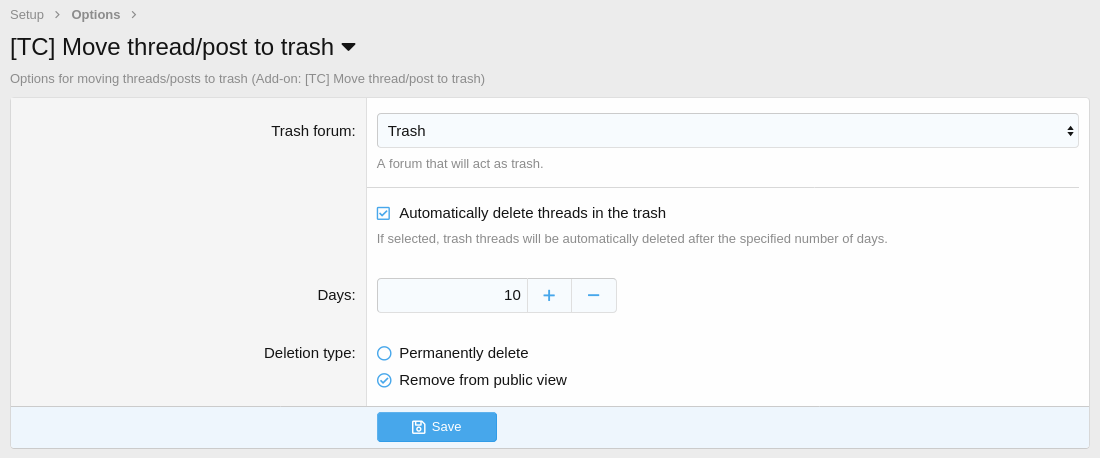Click the floppy disk icon on Save
The width and height of the screenshot is (1100, 458).
[x=419, y=427]
